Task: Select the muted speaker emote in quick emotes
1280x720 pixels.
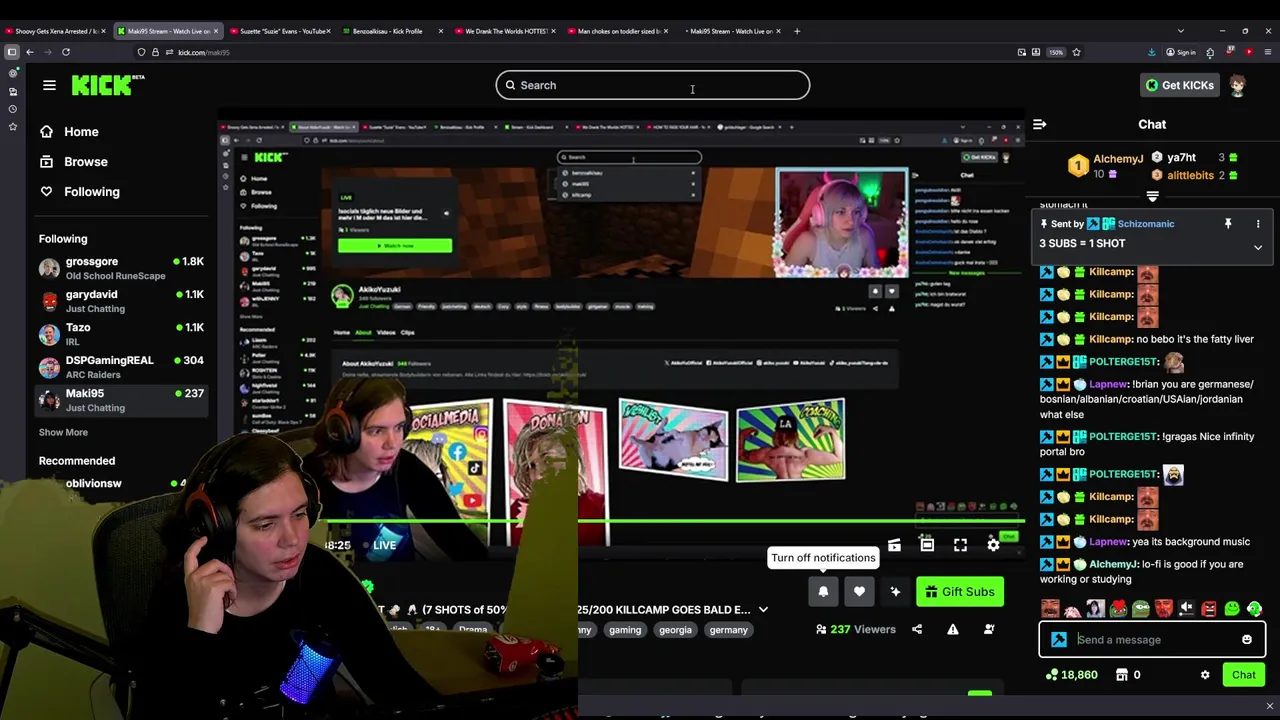Action: pos(1186,608)
